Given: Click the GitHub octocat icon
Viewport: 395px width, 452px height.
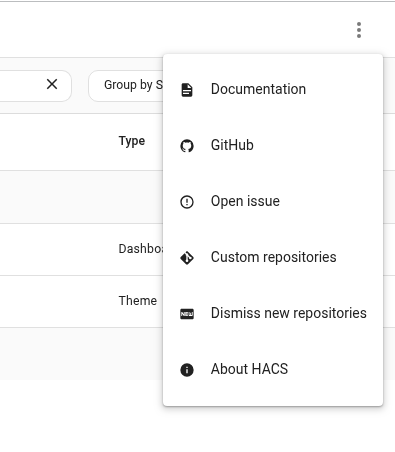Looking at the screenshot, I should pyautogui.click(x=187, y=146).
